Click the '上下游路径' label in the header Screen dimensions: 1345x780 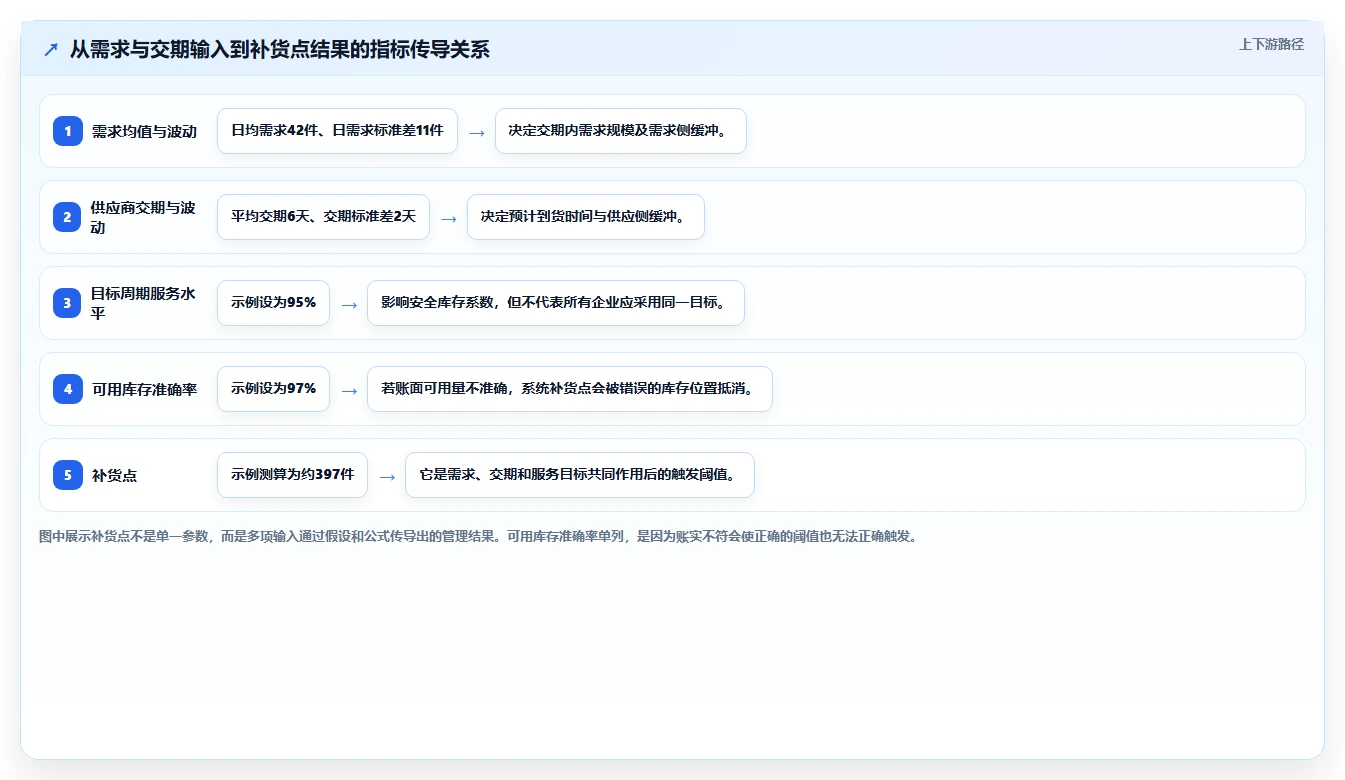click(x=1271, y=44)
